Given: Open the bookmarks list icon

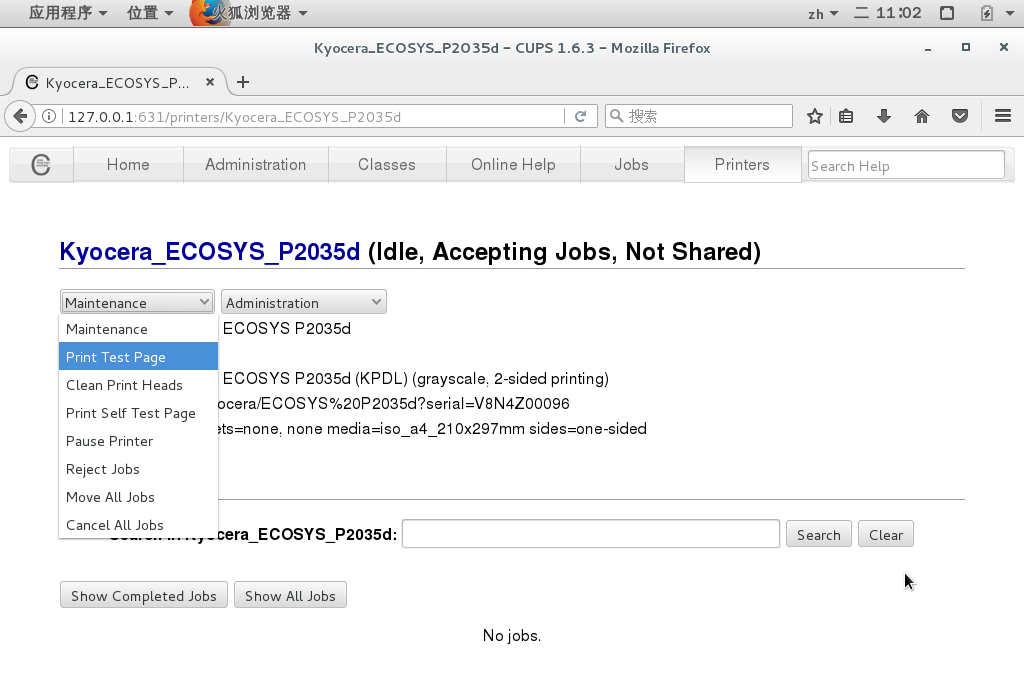Looking at the screenshot, I should 846,116.
